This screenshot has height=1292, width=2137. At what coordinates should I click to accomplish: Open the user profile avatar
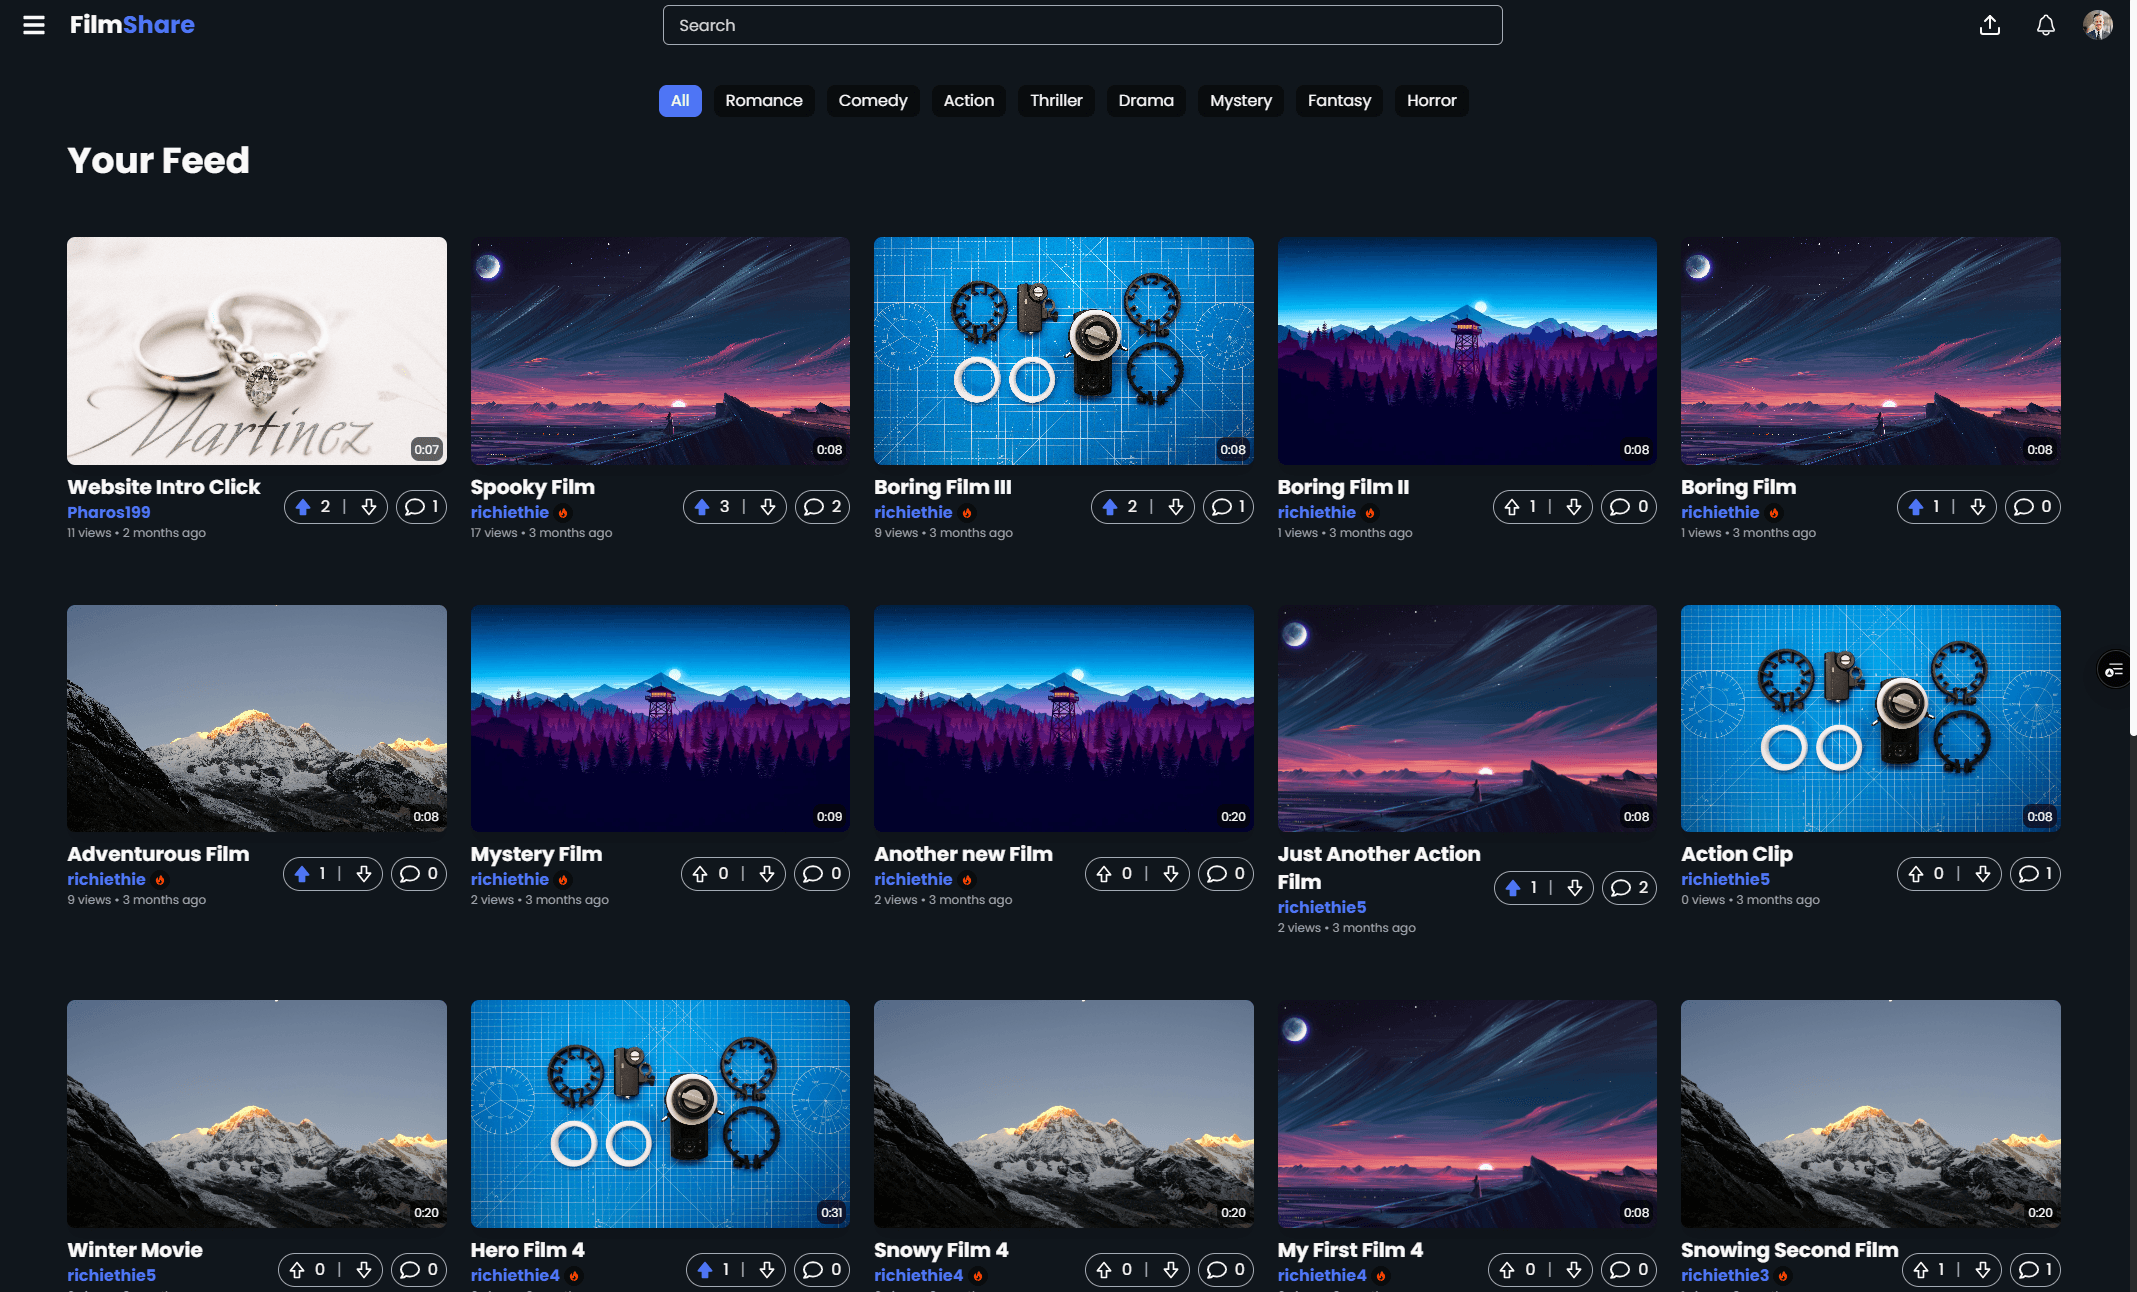click(2098, 25)
